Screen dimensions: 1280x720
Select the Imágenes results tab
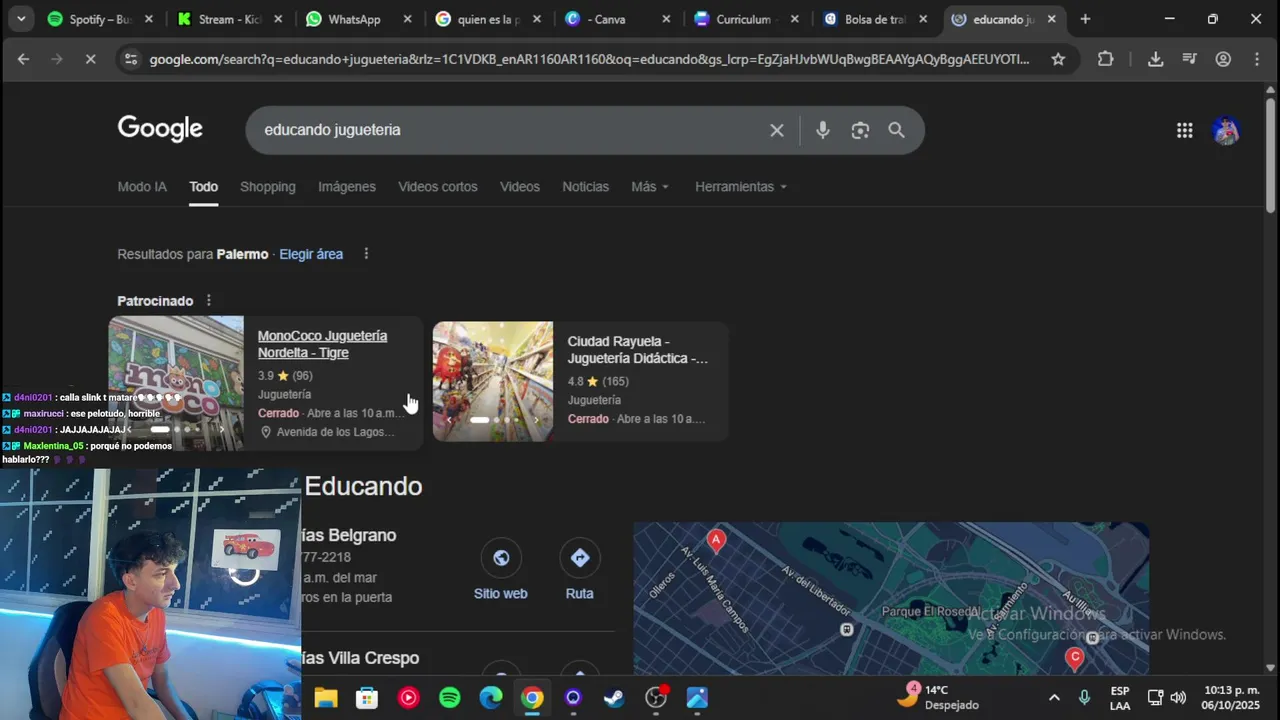[347, 187]
